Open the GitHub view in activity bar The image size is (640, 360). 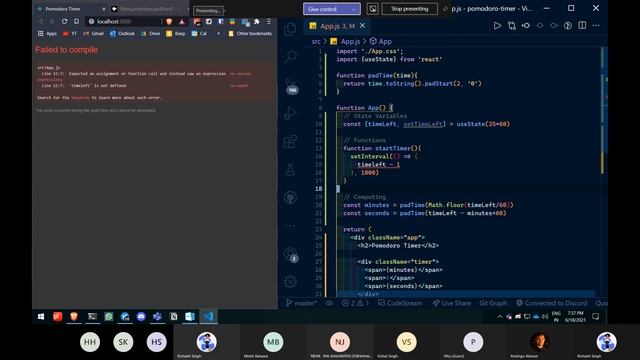point(290,198)
